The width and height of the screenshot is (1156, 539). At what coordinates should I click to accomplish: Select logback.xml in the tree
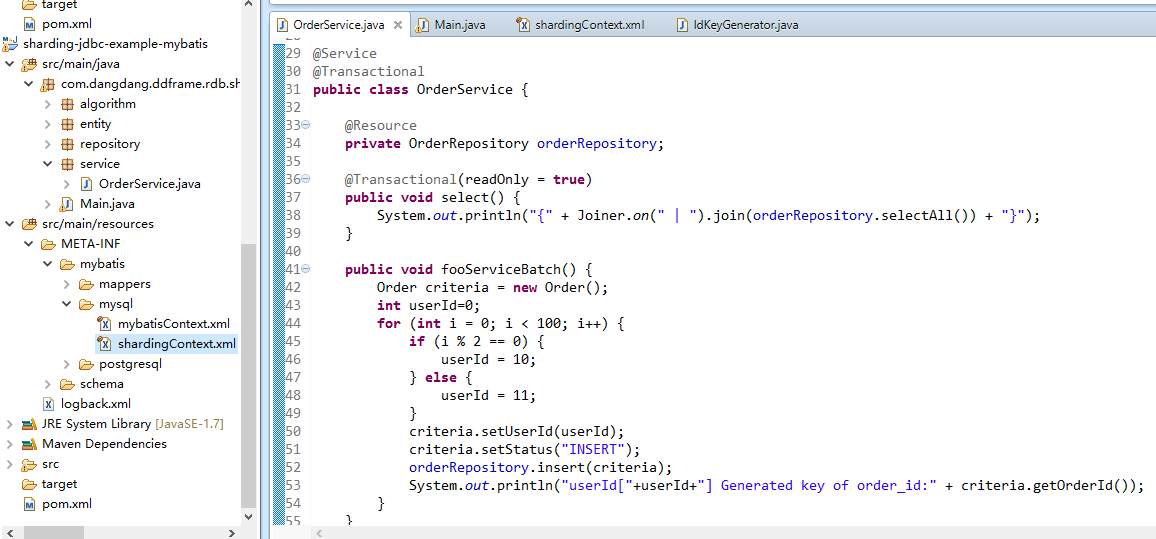(96, 403)
